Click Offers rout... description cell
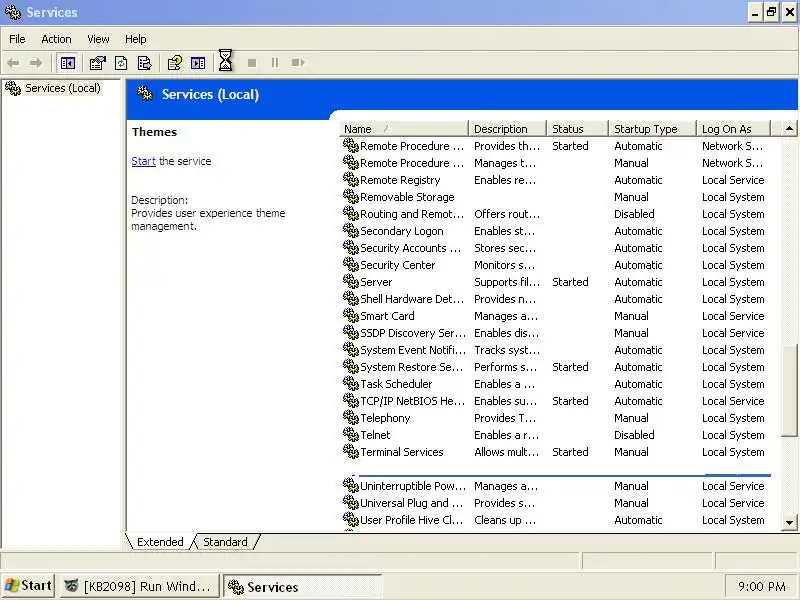 point(507,214)
